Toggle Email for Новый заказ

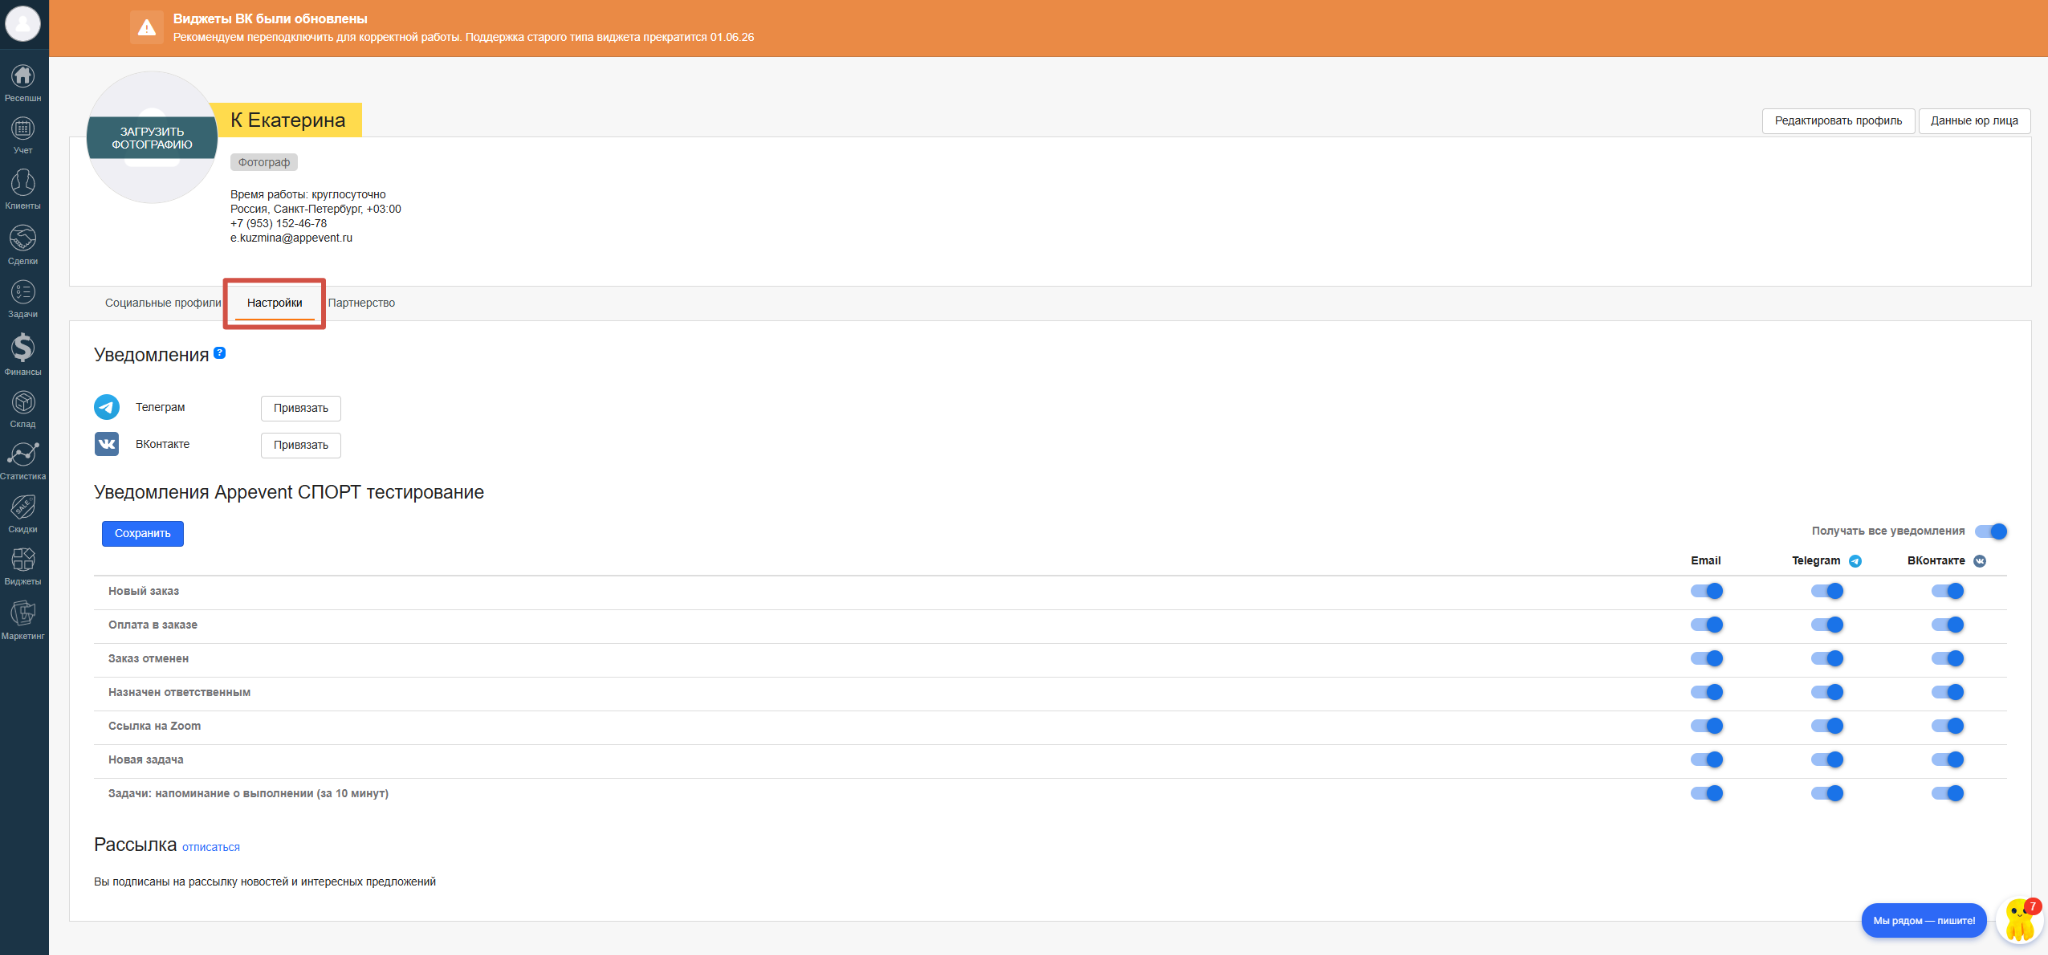point(1707,591)
